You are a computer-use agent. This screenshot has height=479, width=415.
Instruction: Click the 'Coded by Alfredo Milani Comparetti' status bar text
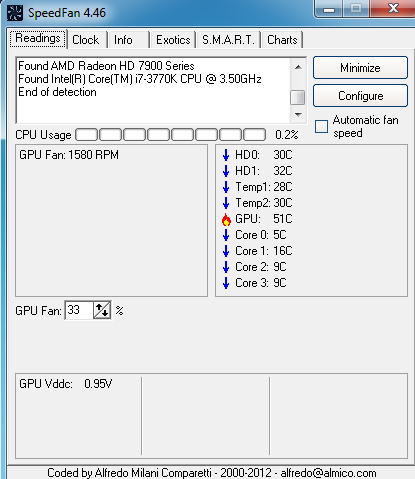[x=129, y=473]
